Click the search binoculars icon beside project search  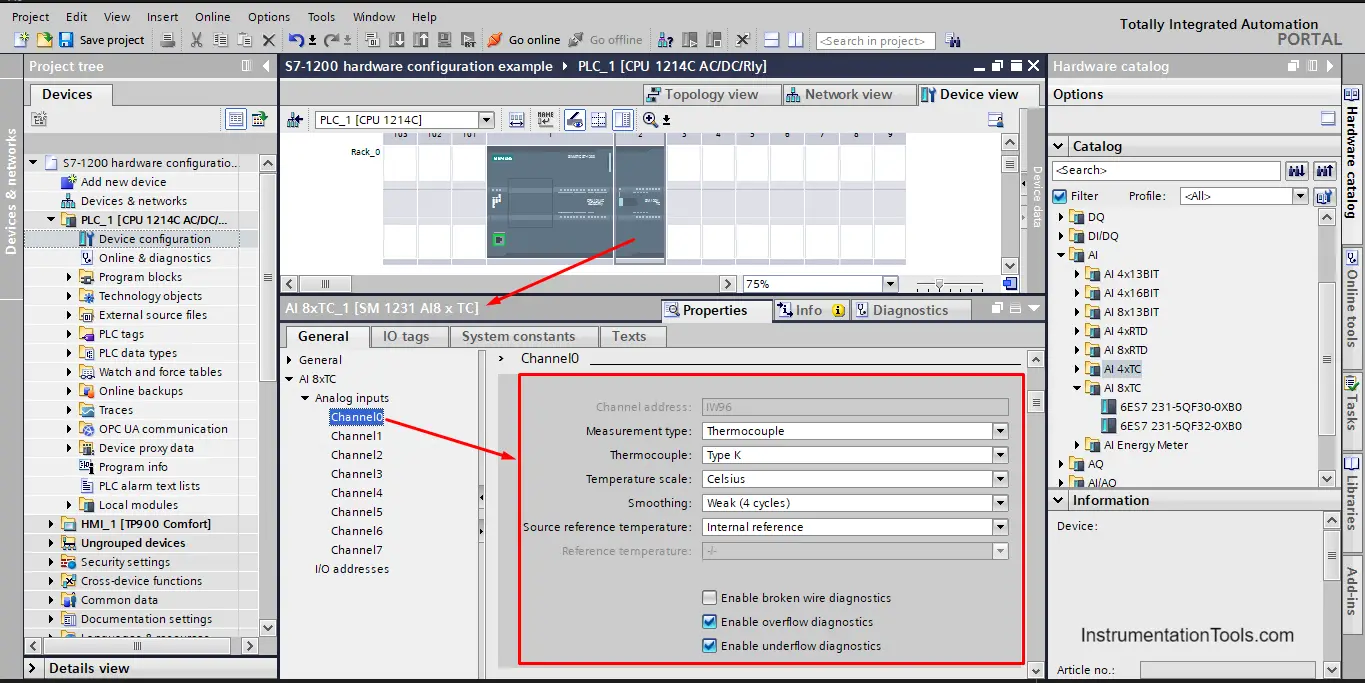(x=953, y=40)
